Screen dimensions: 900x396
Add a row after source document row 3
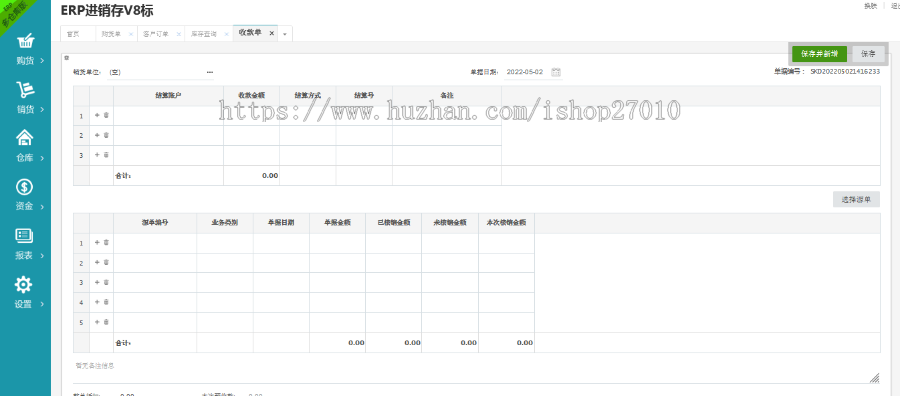pyautogui.click(x=97, y=282)
